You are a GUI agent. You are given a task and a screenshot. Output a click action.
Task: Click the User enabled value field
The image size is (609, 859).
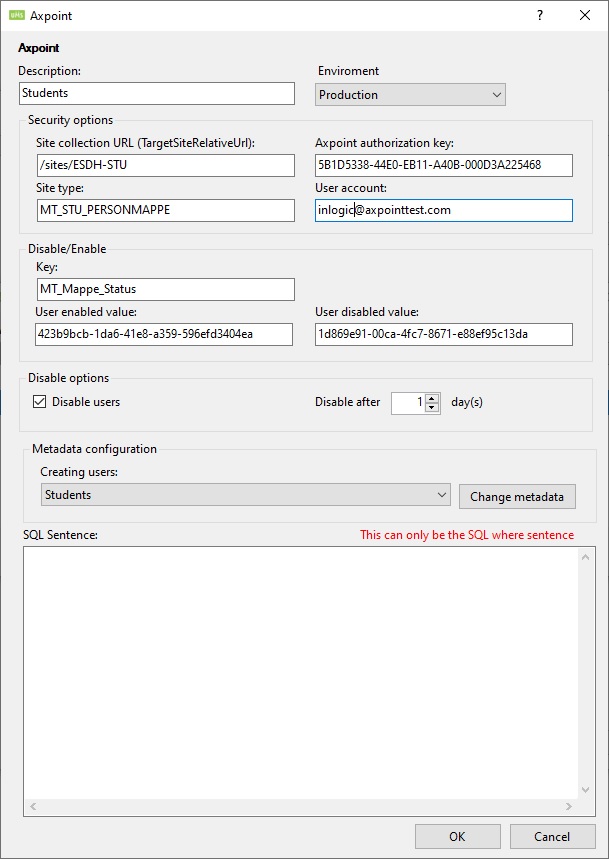pos(164,334)
